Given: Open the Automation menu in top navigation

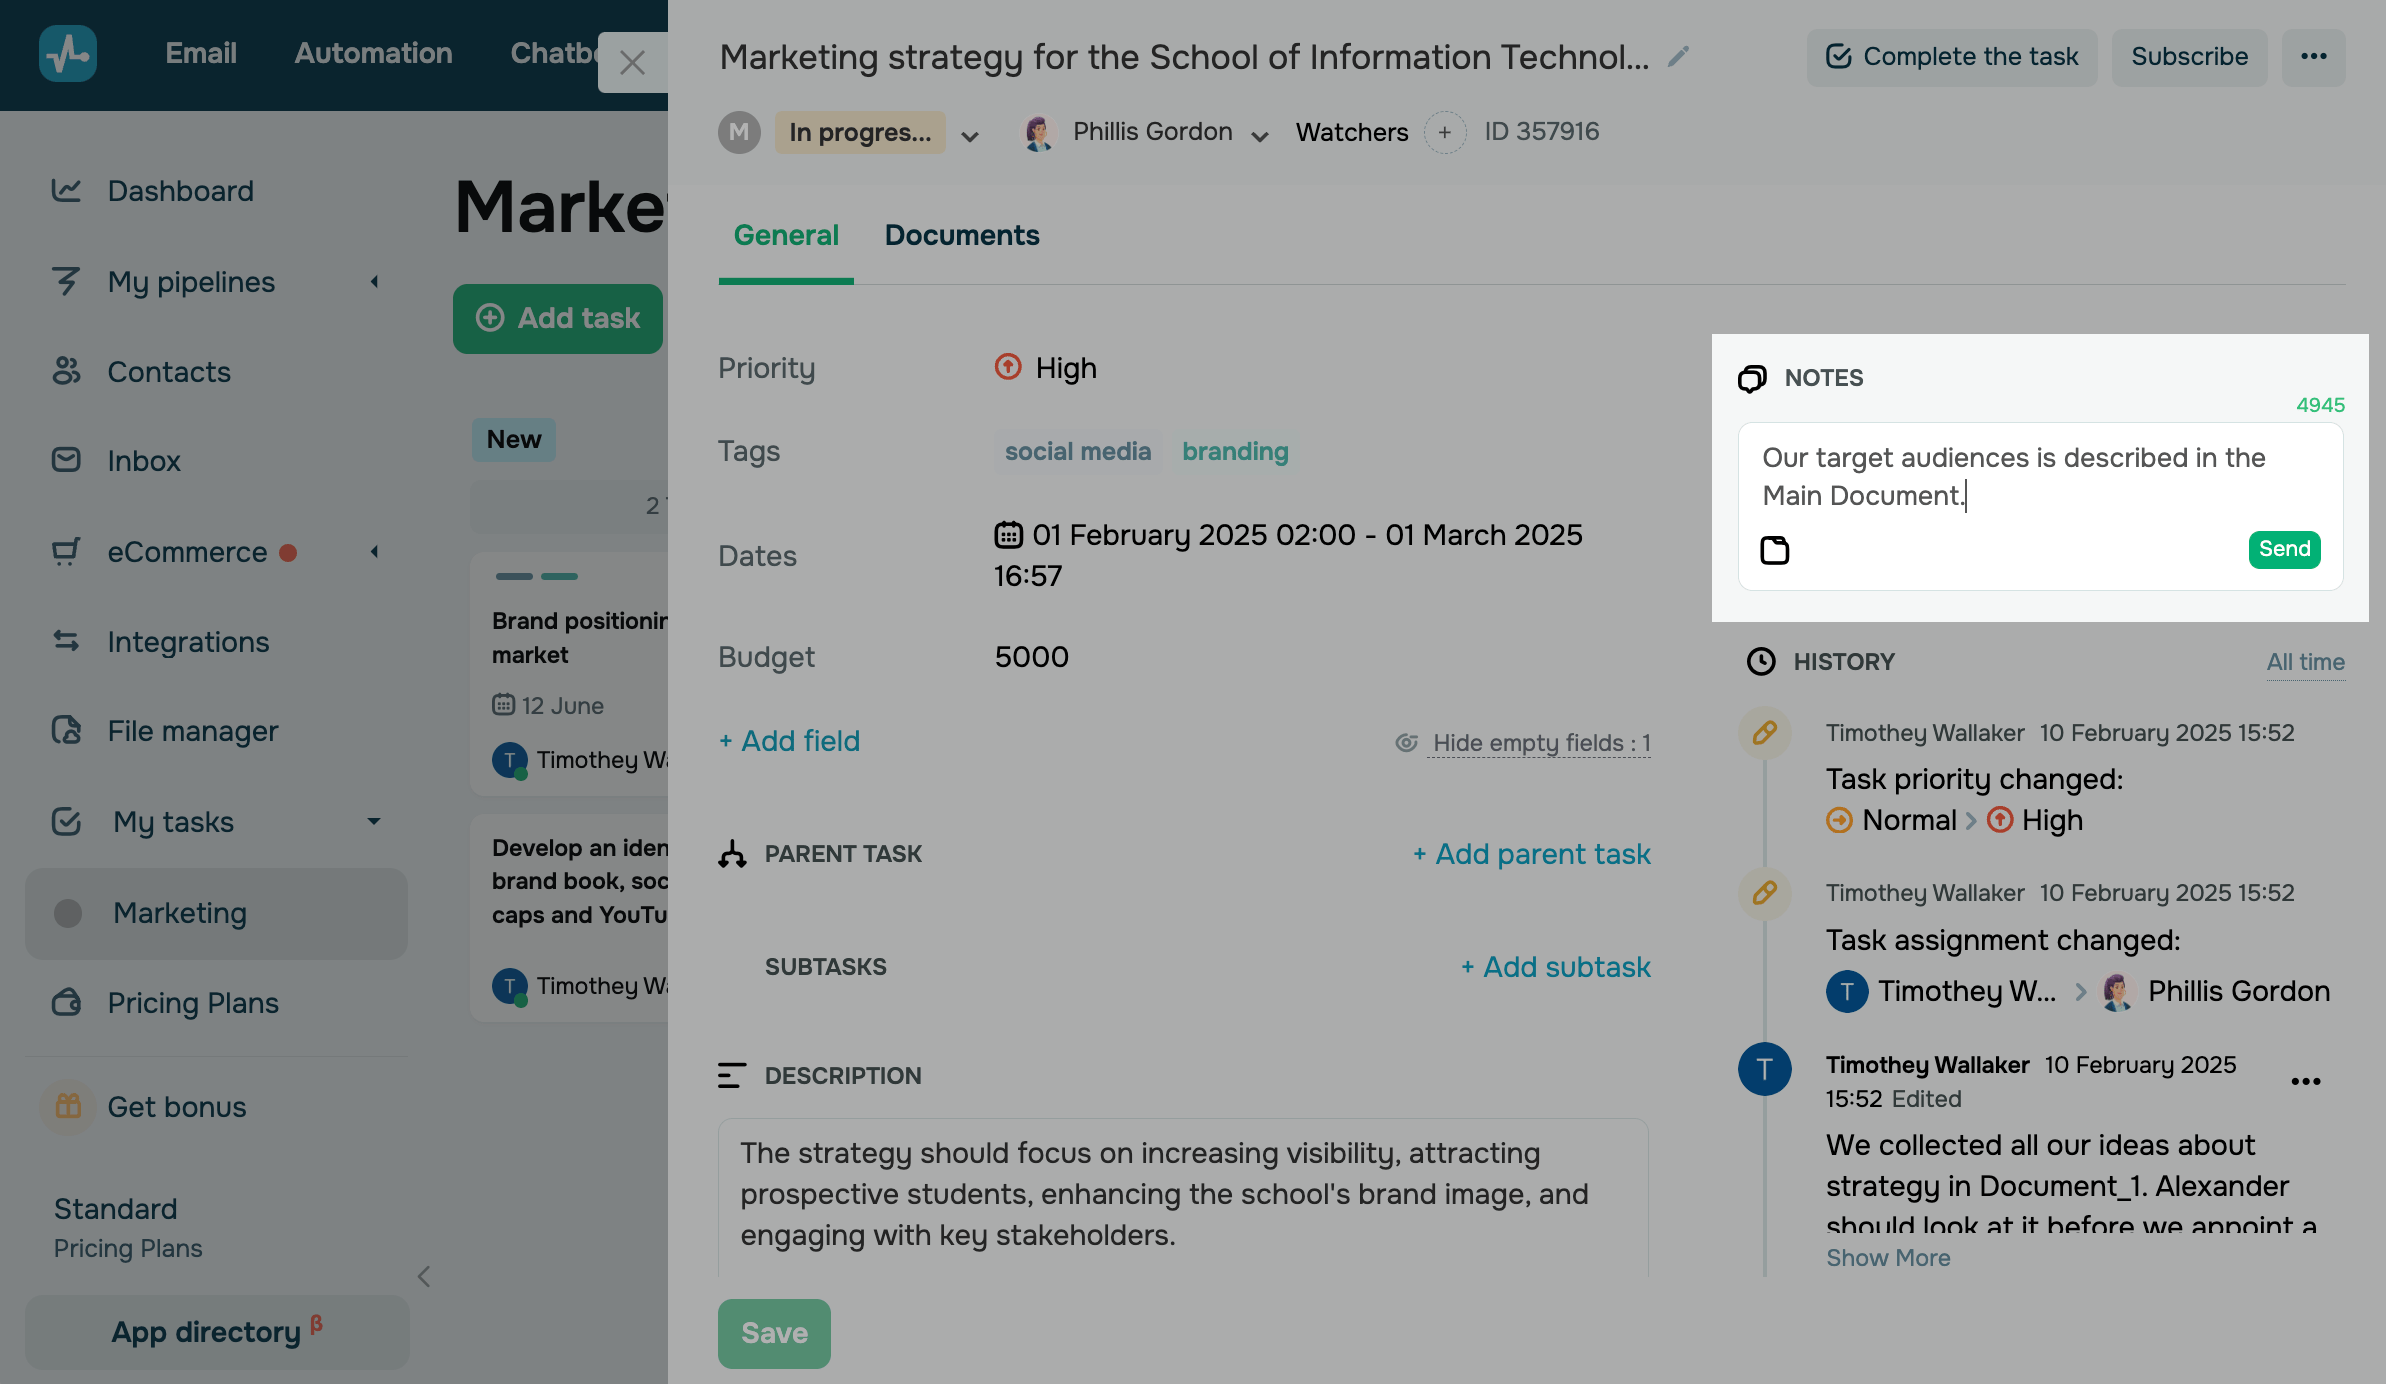Looking at the screenshot, I should pos(373,54).
